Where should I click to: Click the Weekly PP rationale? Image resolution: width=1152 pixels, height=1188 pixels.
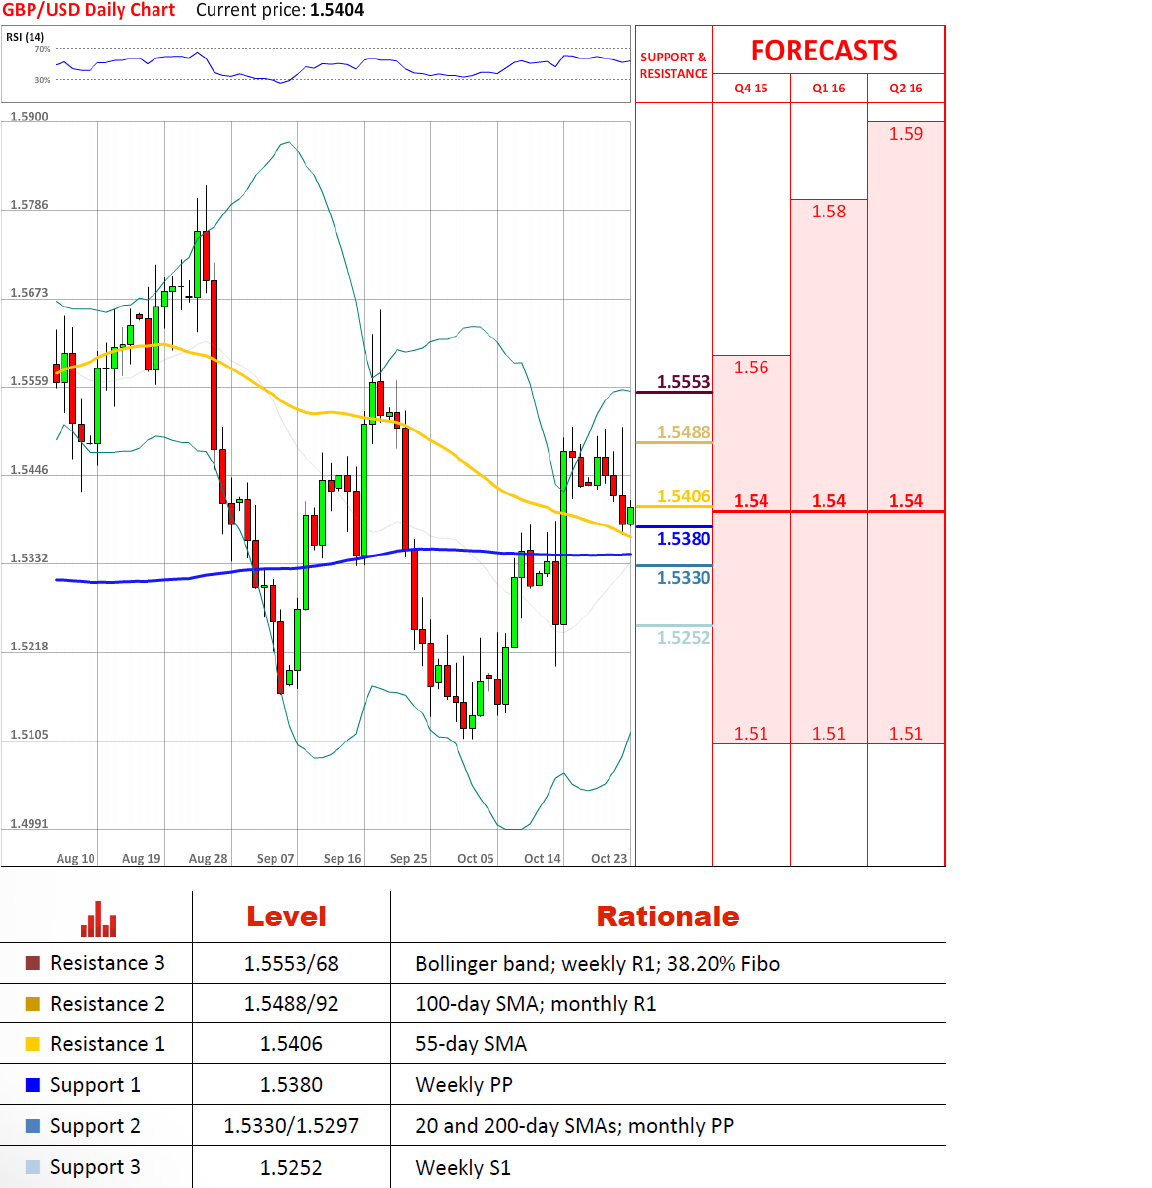pos(464,1085)
